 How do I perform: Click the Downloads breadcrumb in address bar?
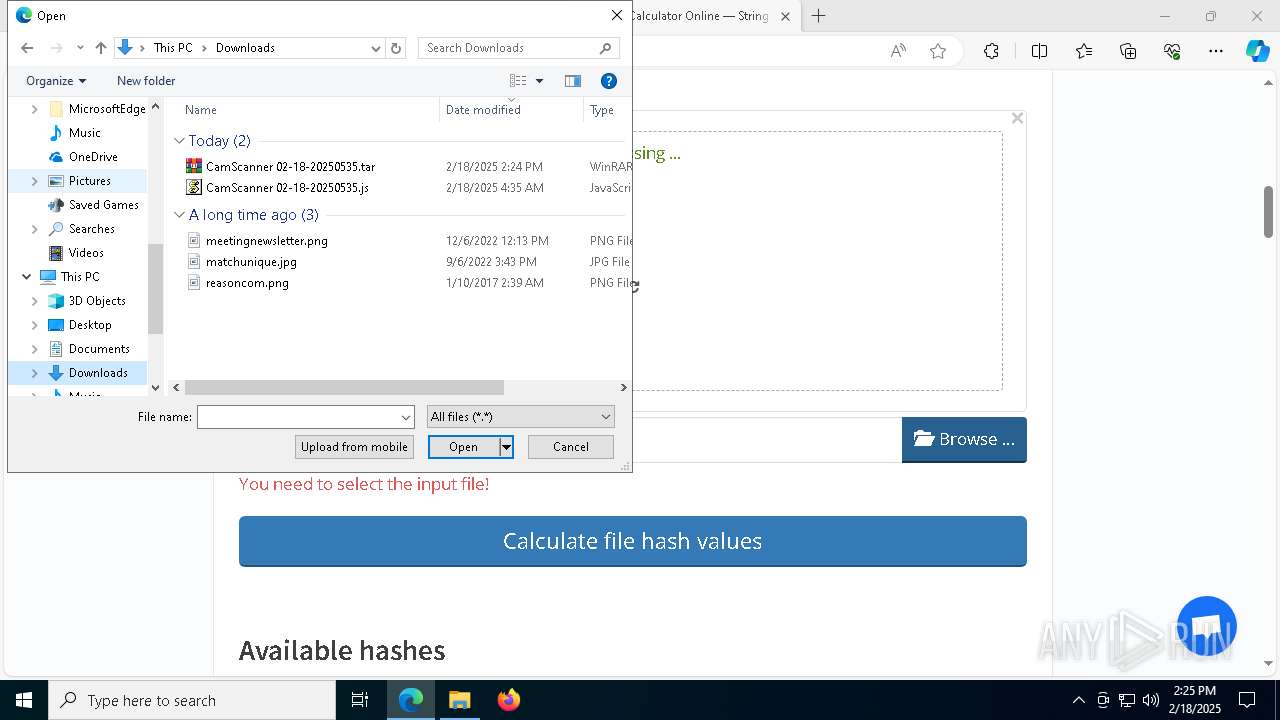coord(245,48)
